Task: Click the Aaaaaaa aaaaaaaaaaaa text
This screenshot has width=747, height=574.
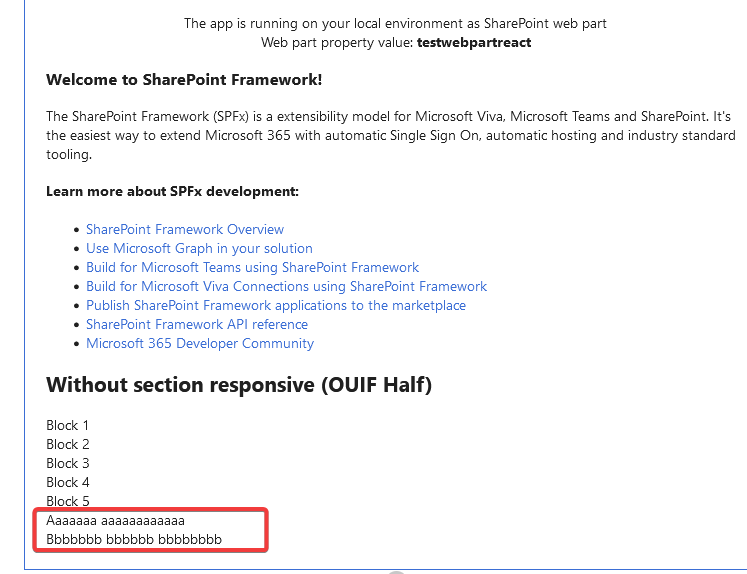Action: tap(115, 521)
